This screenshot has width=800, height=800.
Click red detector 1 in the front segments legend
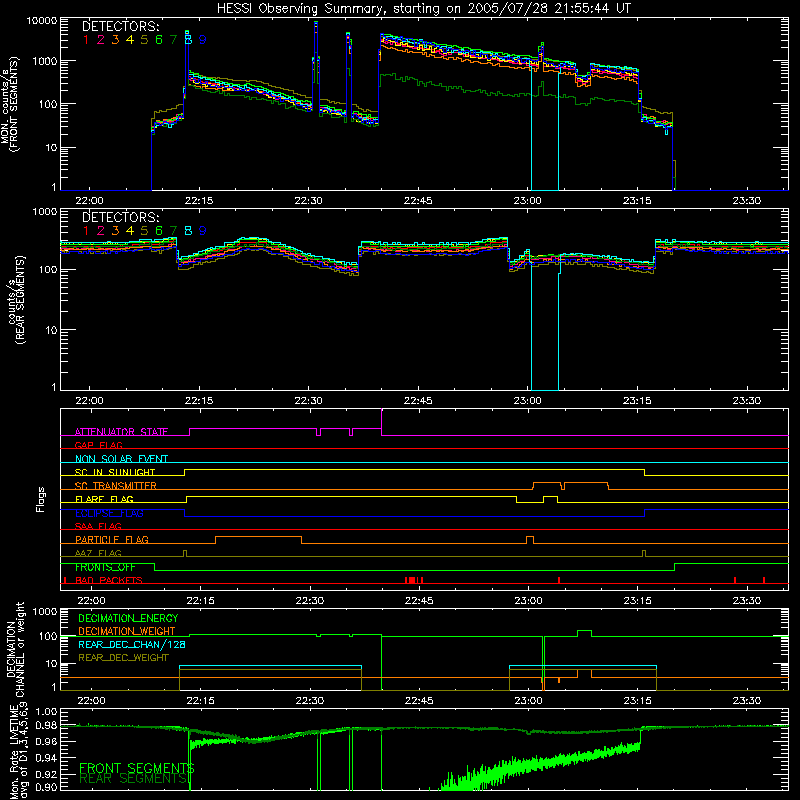[x=86, y=40]
